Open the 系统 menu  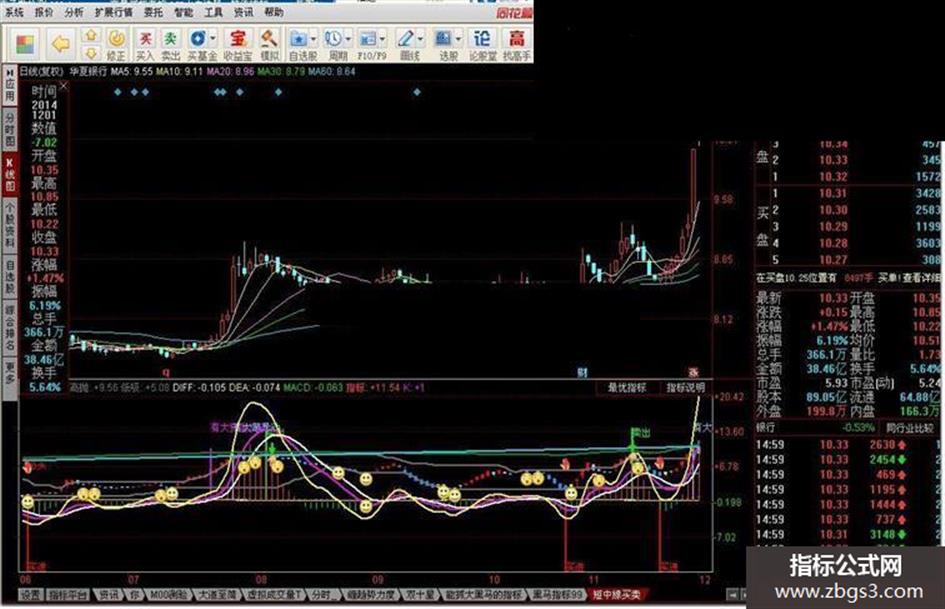(14, 12)
